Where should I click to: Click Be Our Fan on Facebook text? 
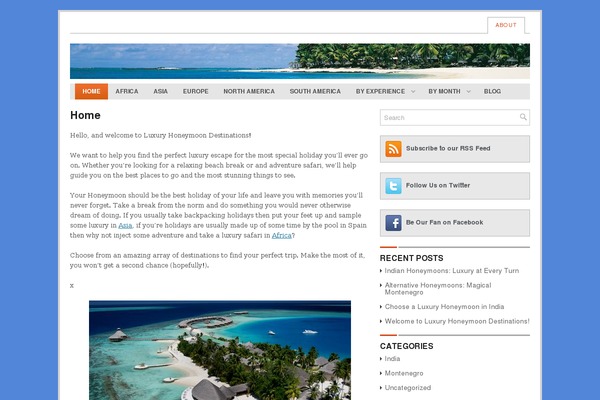(444, 222)
